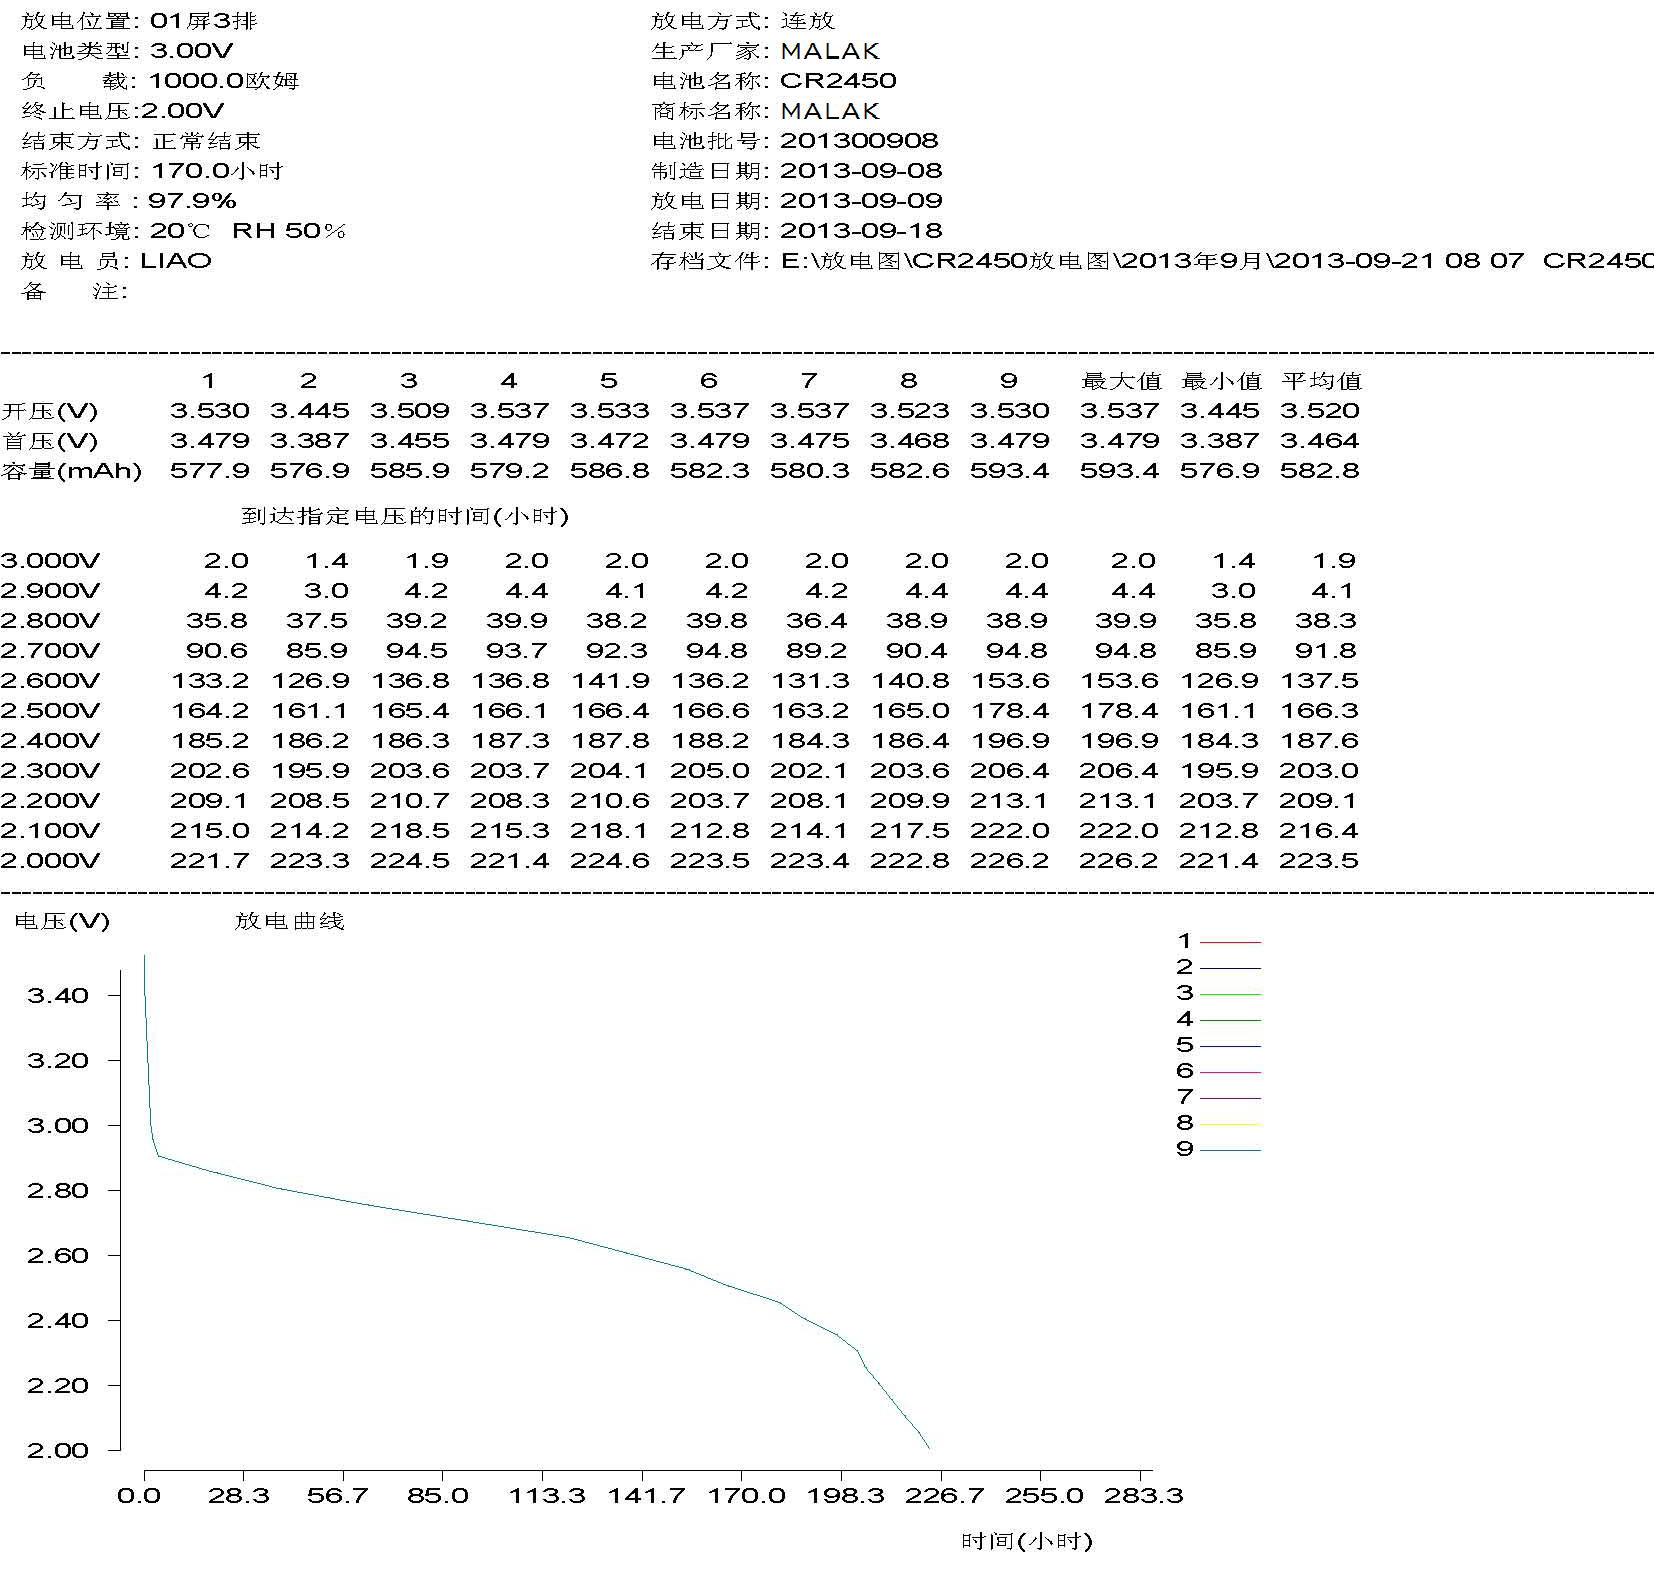The image size is (1654, 1571).
Task: Click the 到达指定电压的时间(小时) section heading
Action: [x=405, y=516]
